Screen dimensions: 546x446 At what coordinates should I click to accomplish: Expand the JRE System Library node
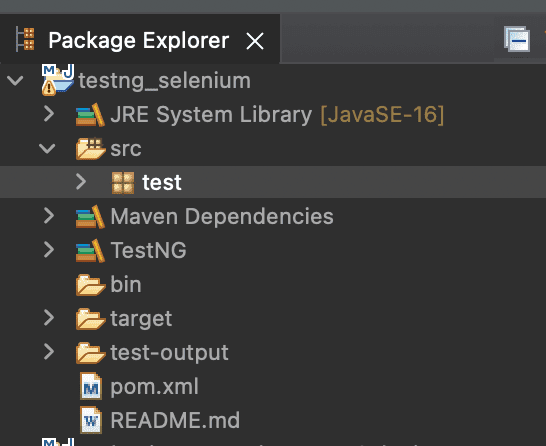[x=49, y=114]
